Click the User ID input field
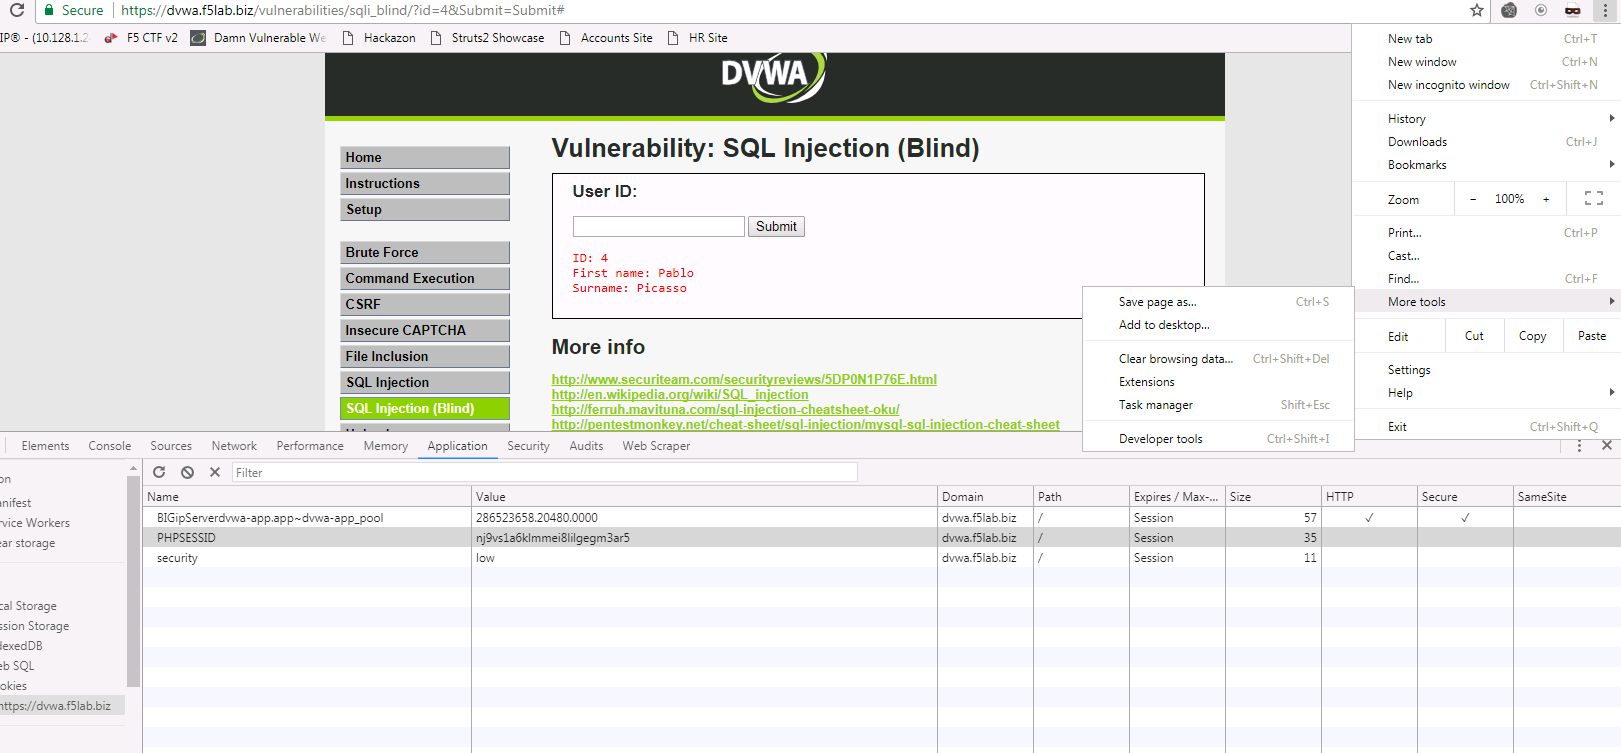1621x753 pixels. [659, 227]
